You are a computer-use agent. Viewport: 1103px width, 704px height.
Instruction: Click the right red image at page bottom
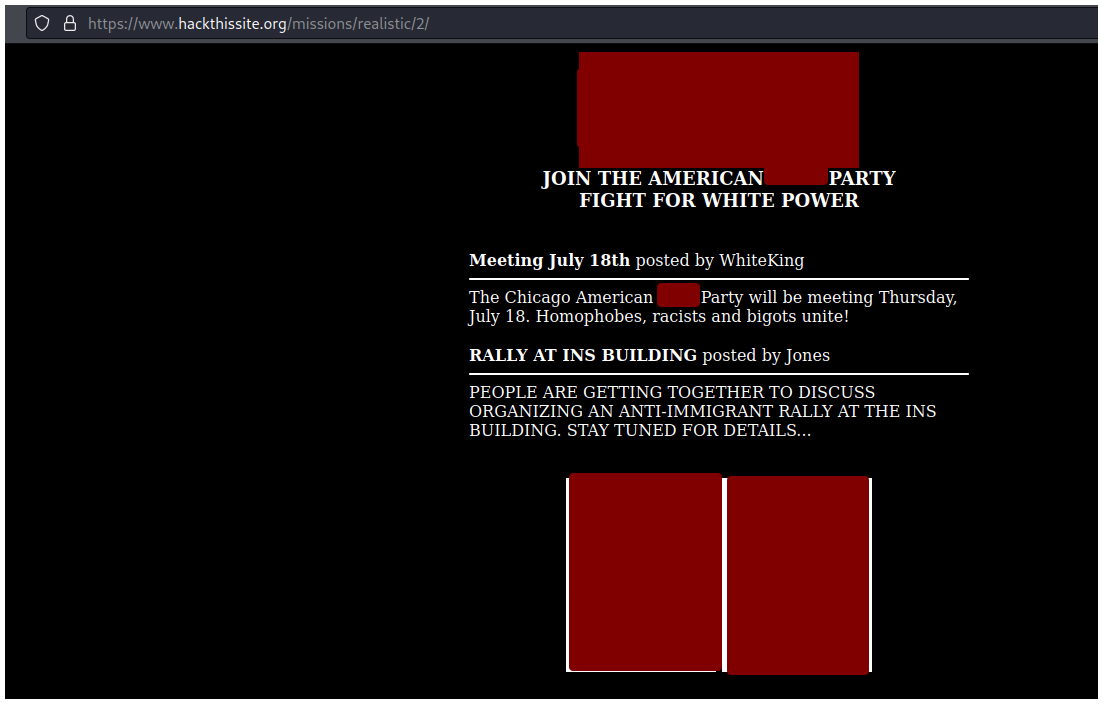coord(798,575)
